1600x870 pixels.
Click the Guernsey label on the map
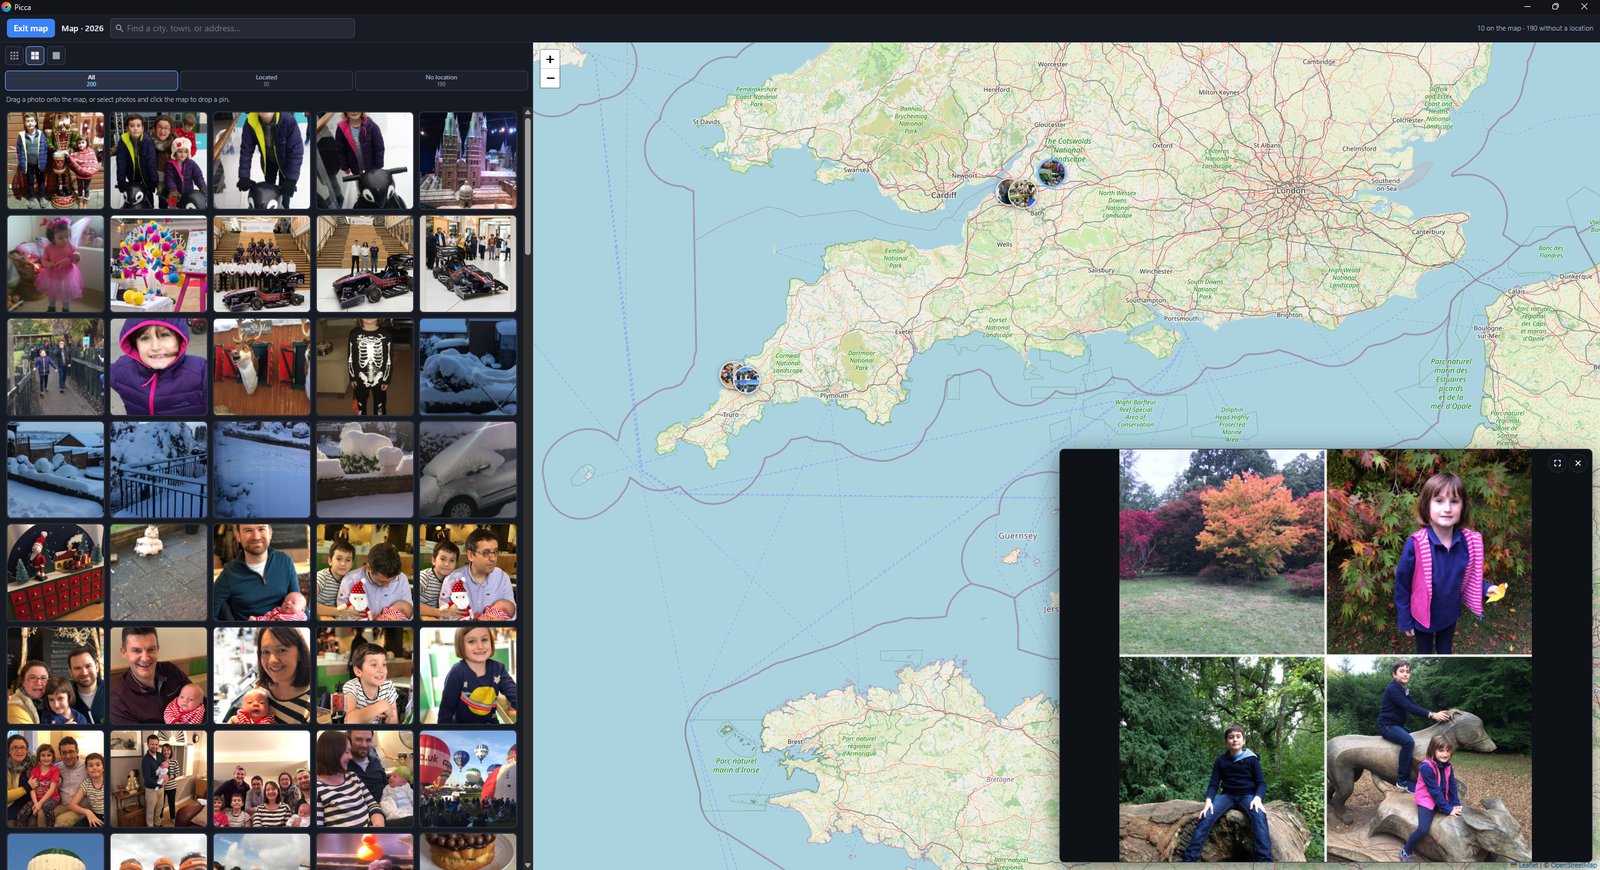(1017, 536)
